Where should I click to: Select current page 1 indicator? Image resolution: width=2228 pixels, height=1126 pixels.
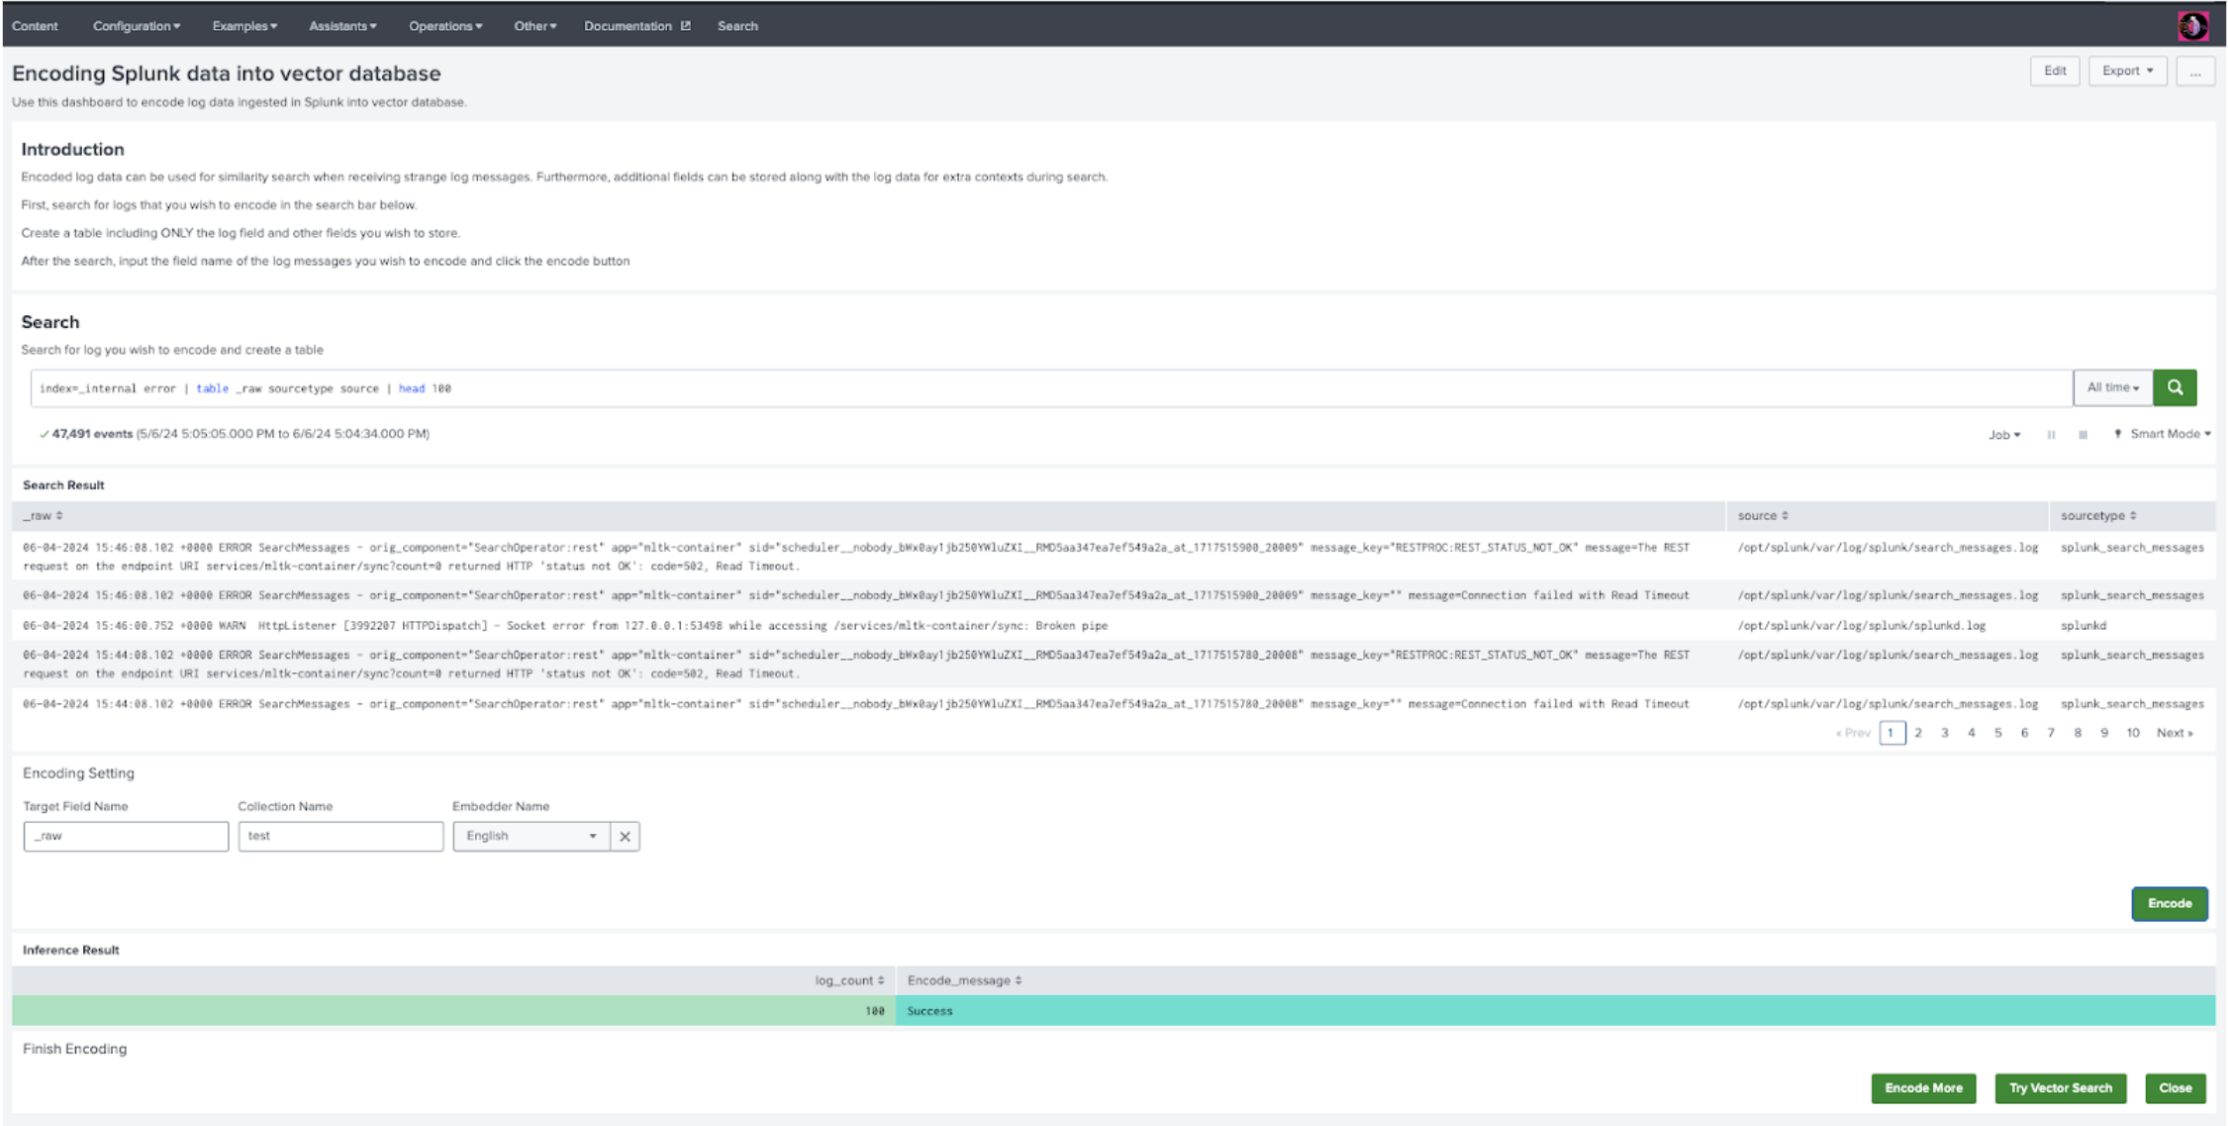tap(1891, 734)
